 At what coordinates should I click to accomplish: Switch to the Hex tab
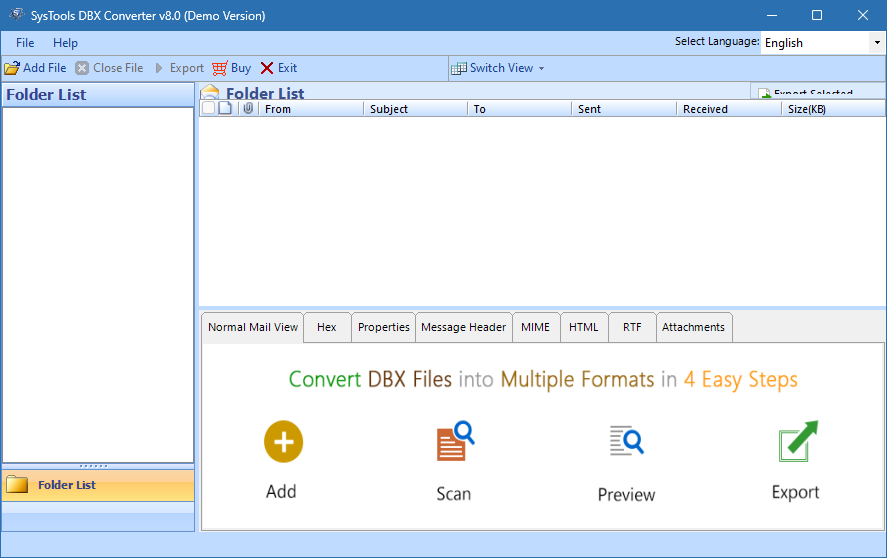point(326,327)
